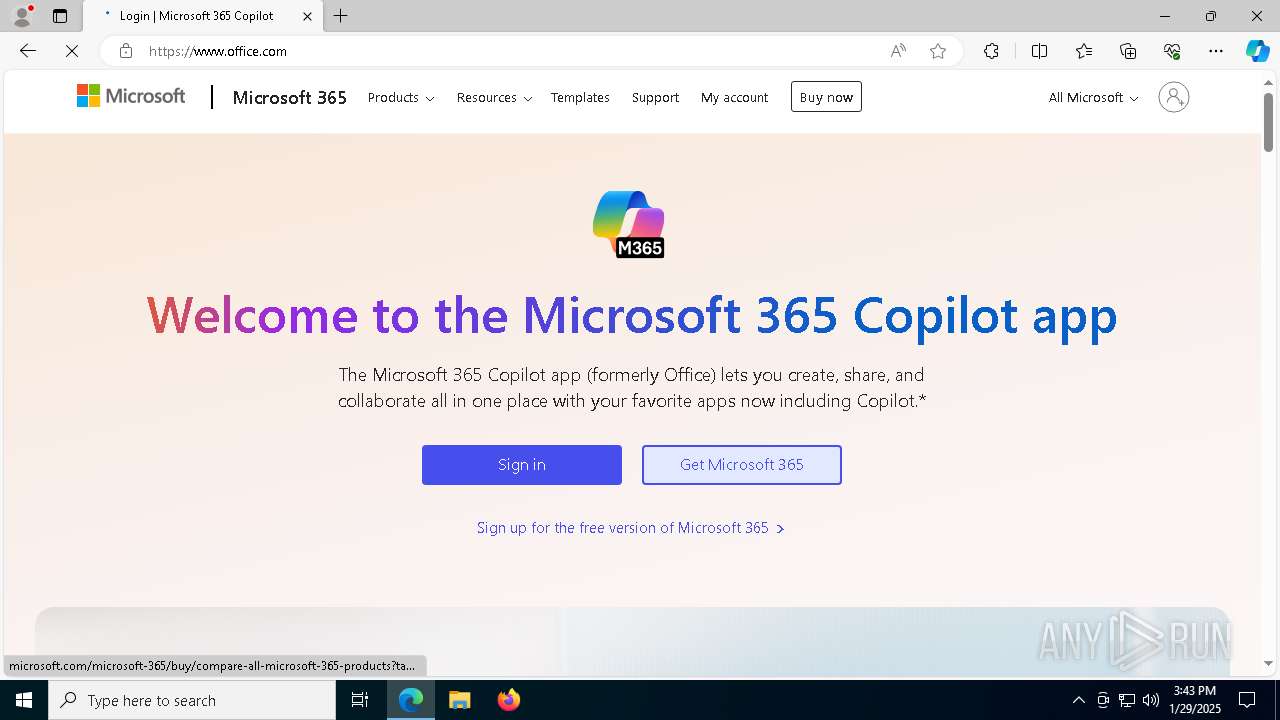
Task: Click the taskbar clock and date
Action: click(1194, 700)
